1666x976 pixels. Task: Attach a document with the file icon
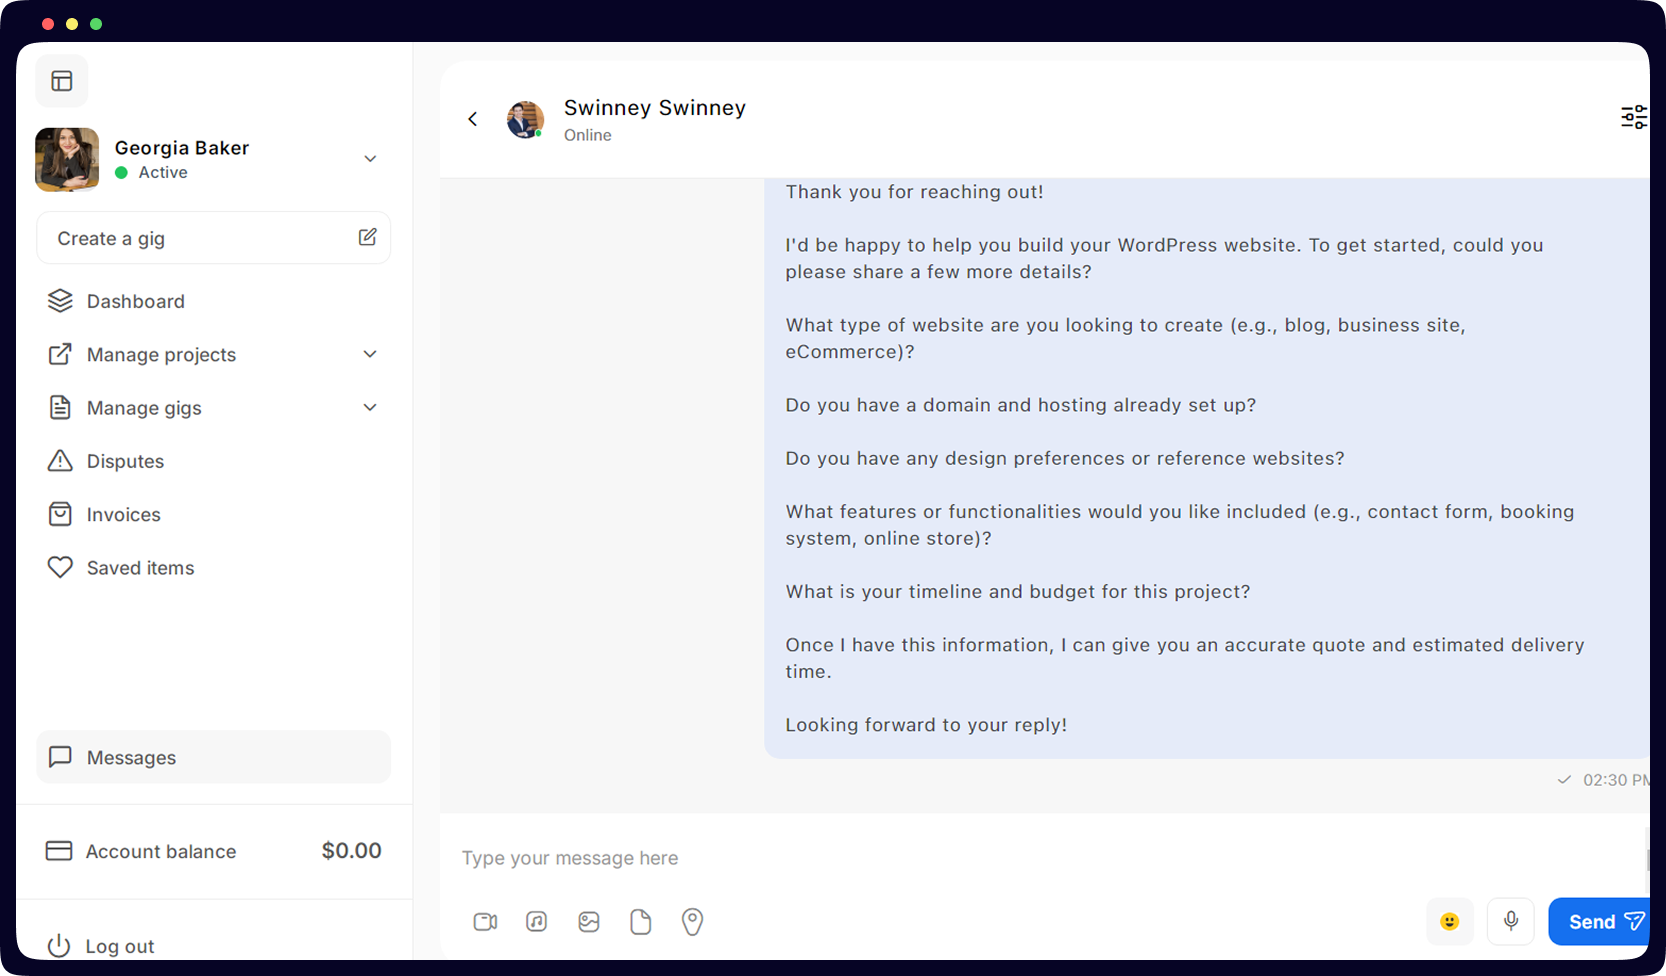pos(641,921)
